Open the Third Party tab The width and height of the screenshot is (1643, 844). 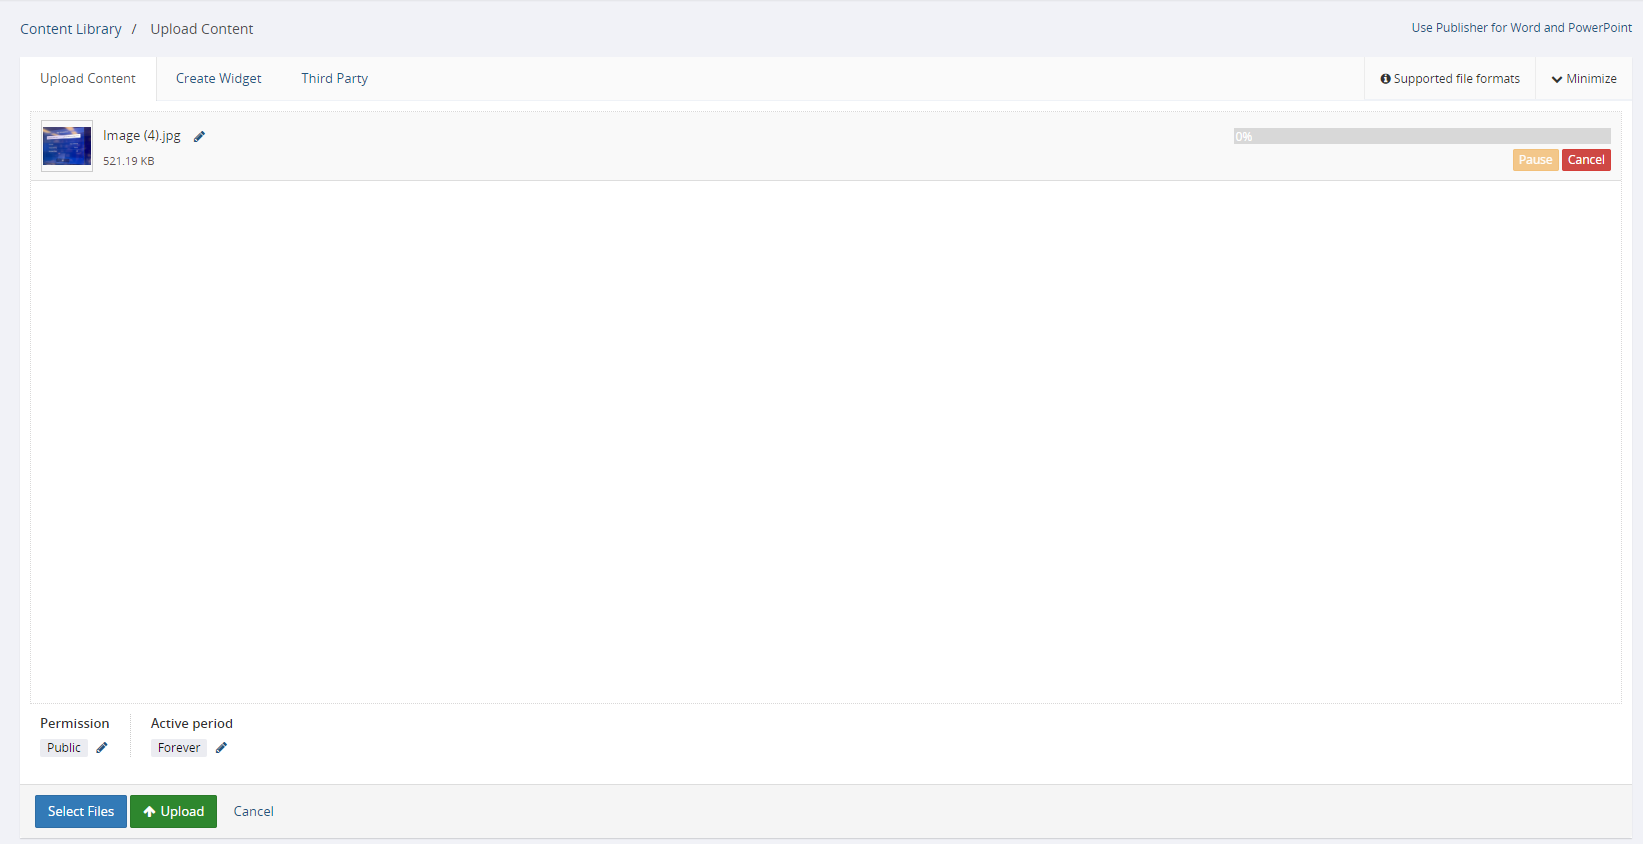[335, 79]
